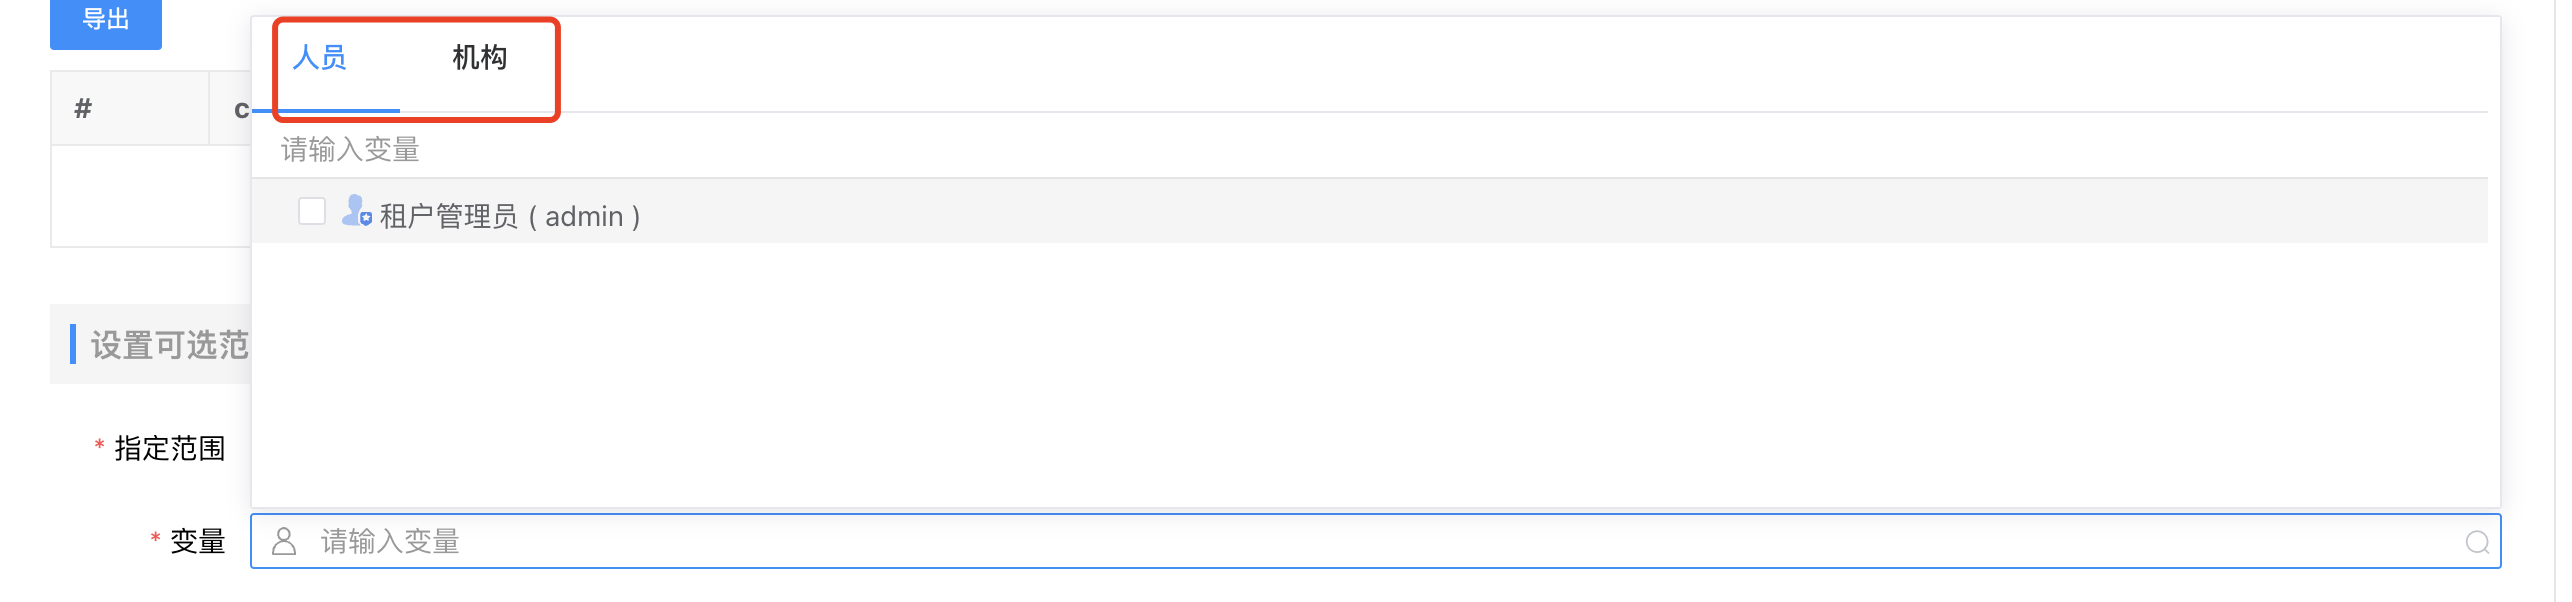Viewport: 2572px width, 602px height.
Task: Click the magnifier search icon in 变量 field
Action: [2477, 542]
